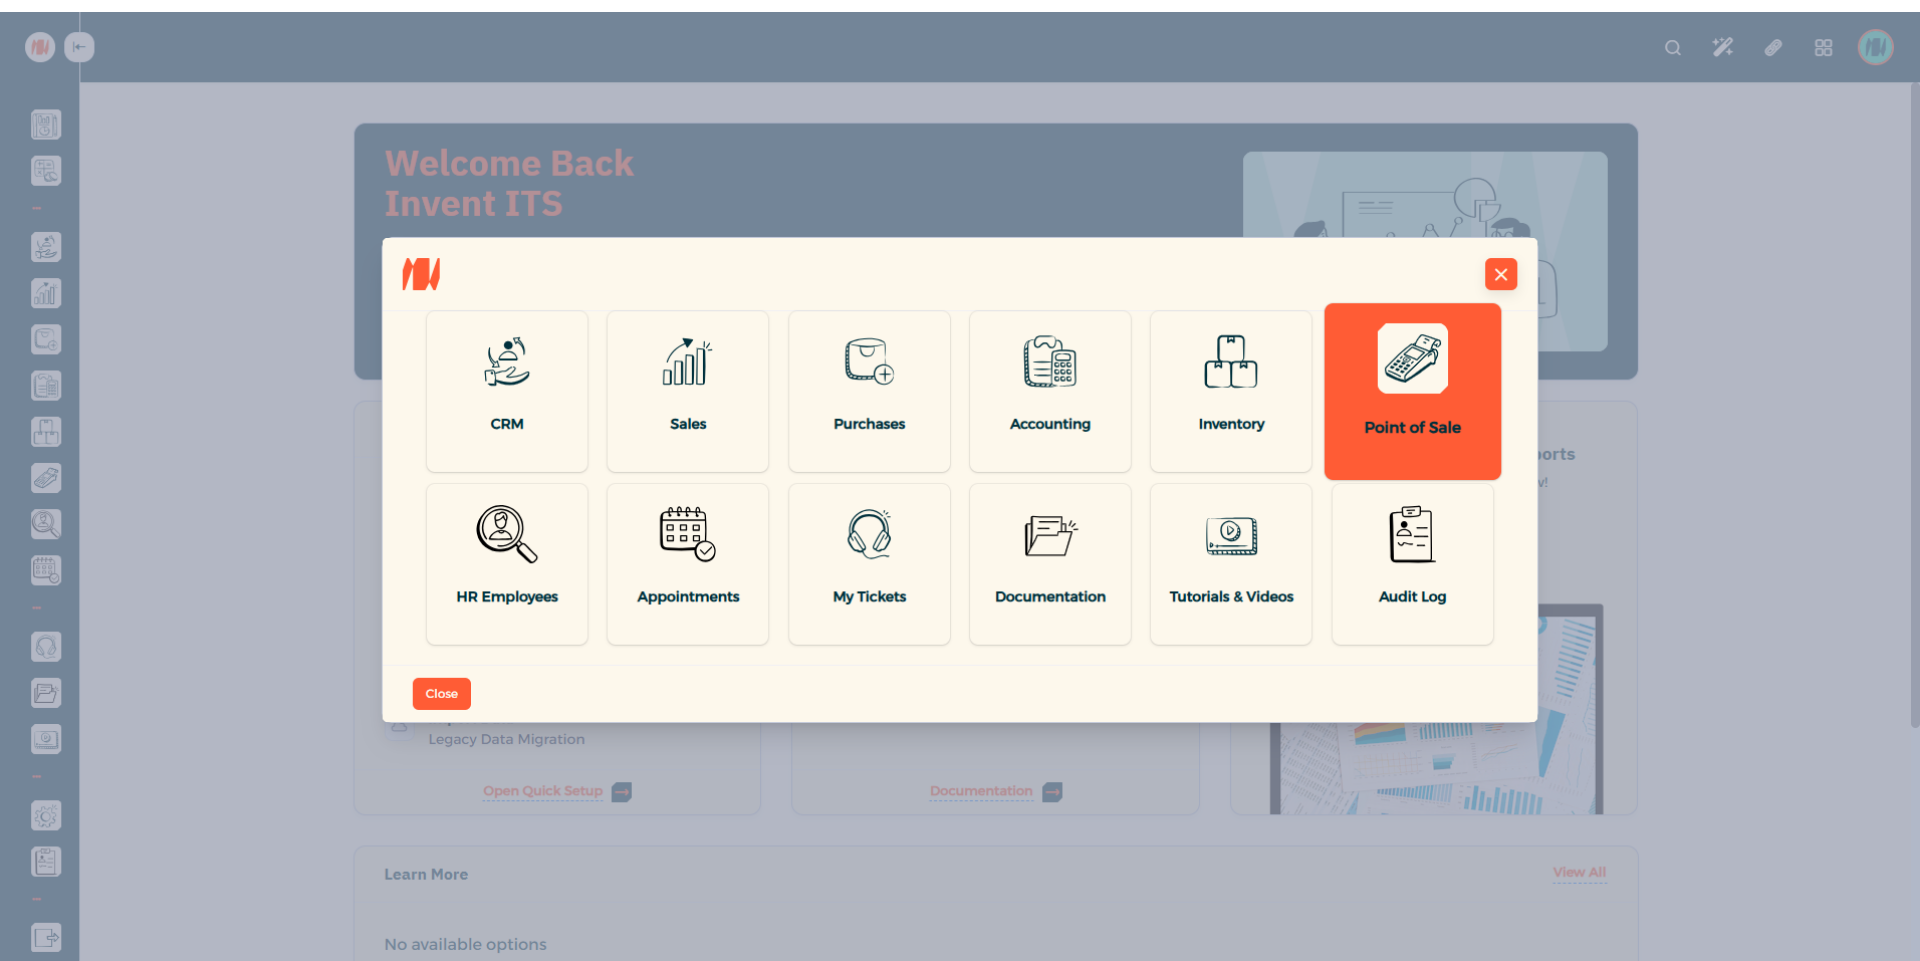The width and height of the screenshot is (1920, 961).
Task: Open the user profile avatar menu
Action: click(x=1875, y=47)
